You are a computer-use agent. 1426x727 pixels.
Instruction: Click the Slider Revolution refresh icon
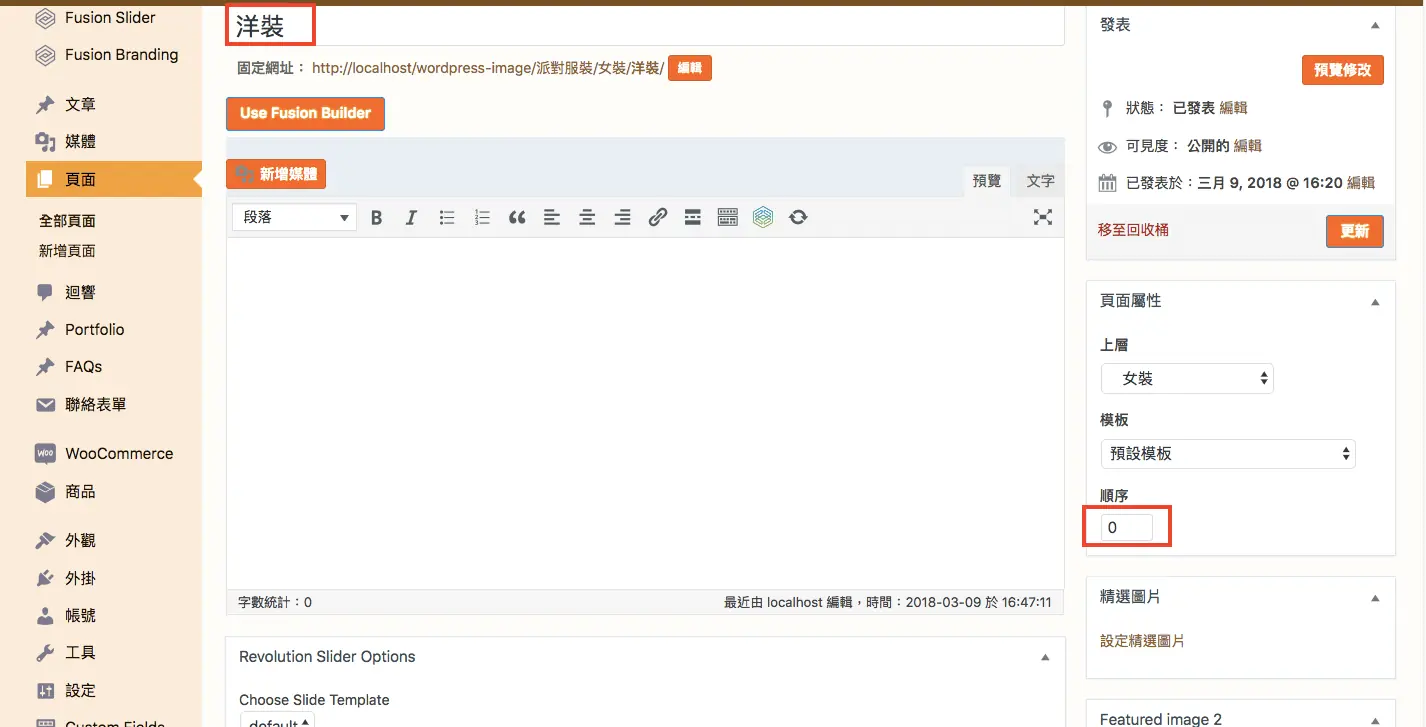pyautogui.click(x=798, y=217)
